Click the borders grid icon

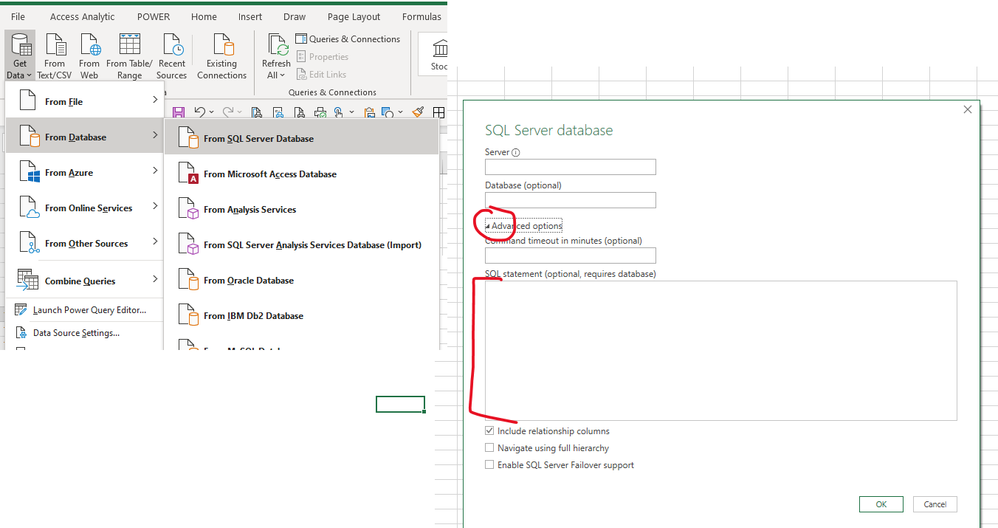point(439,113)
